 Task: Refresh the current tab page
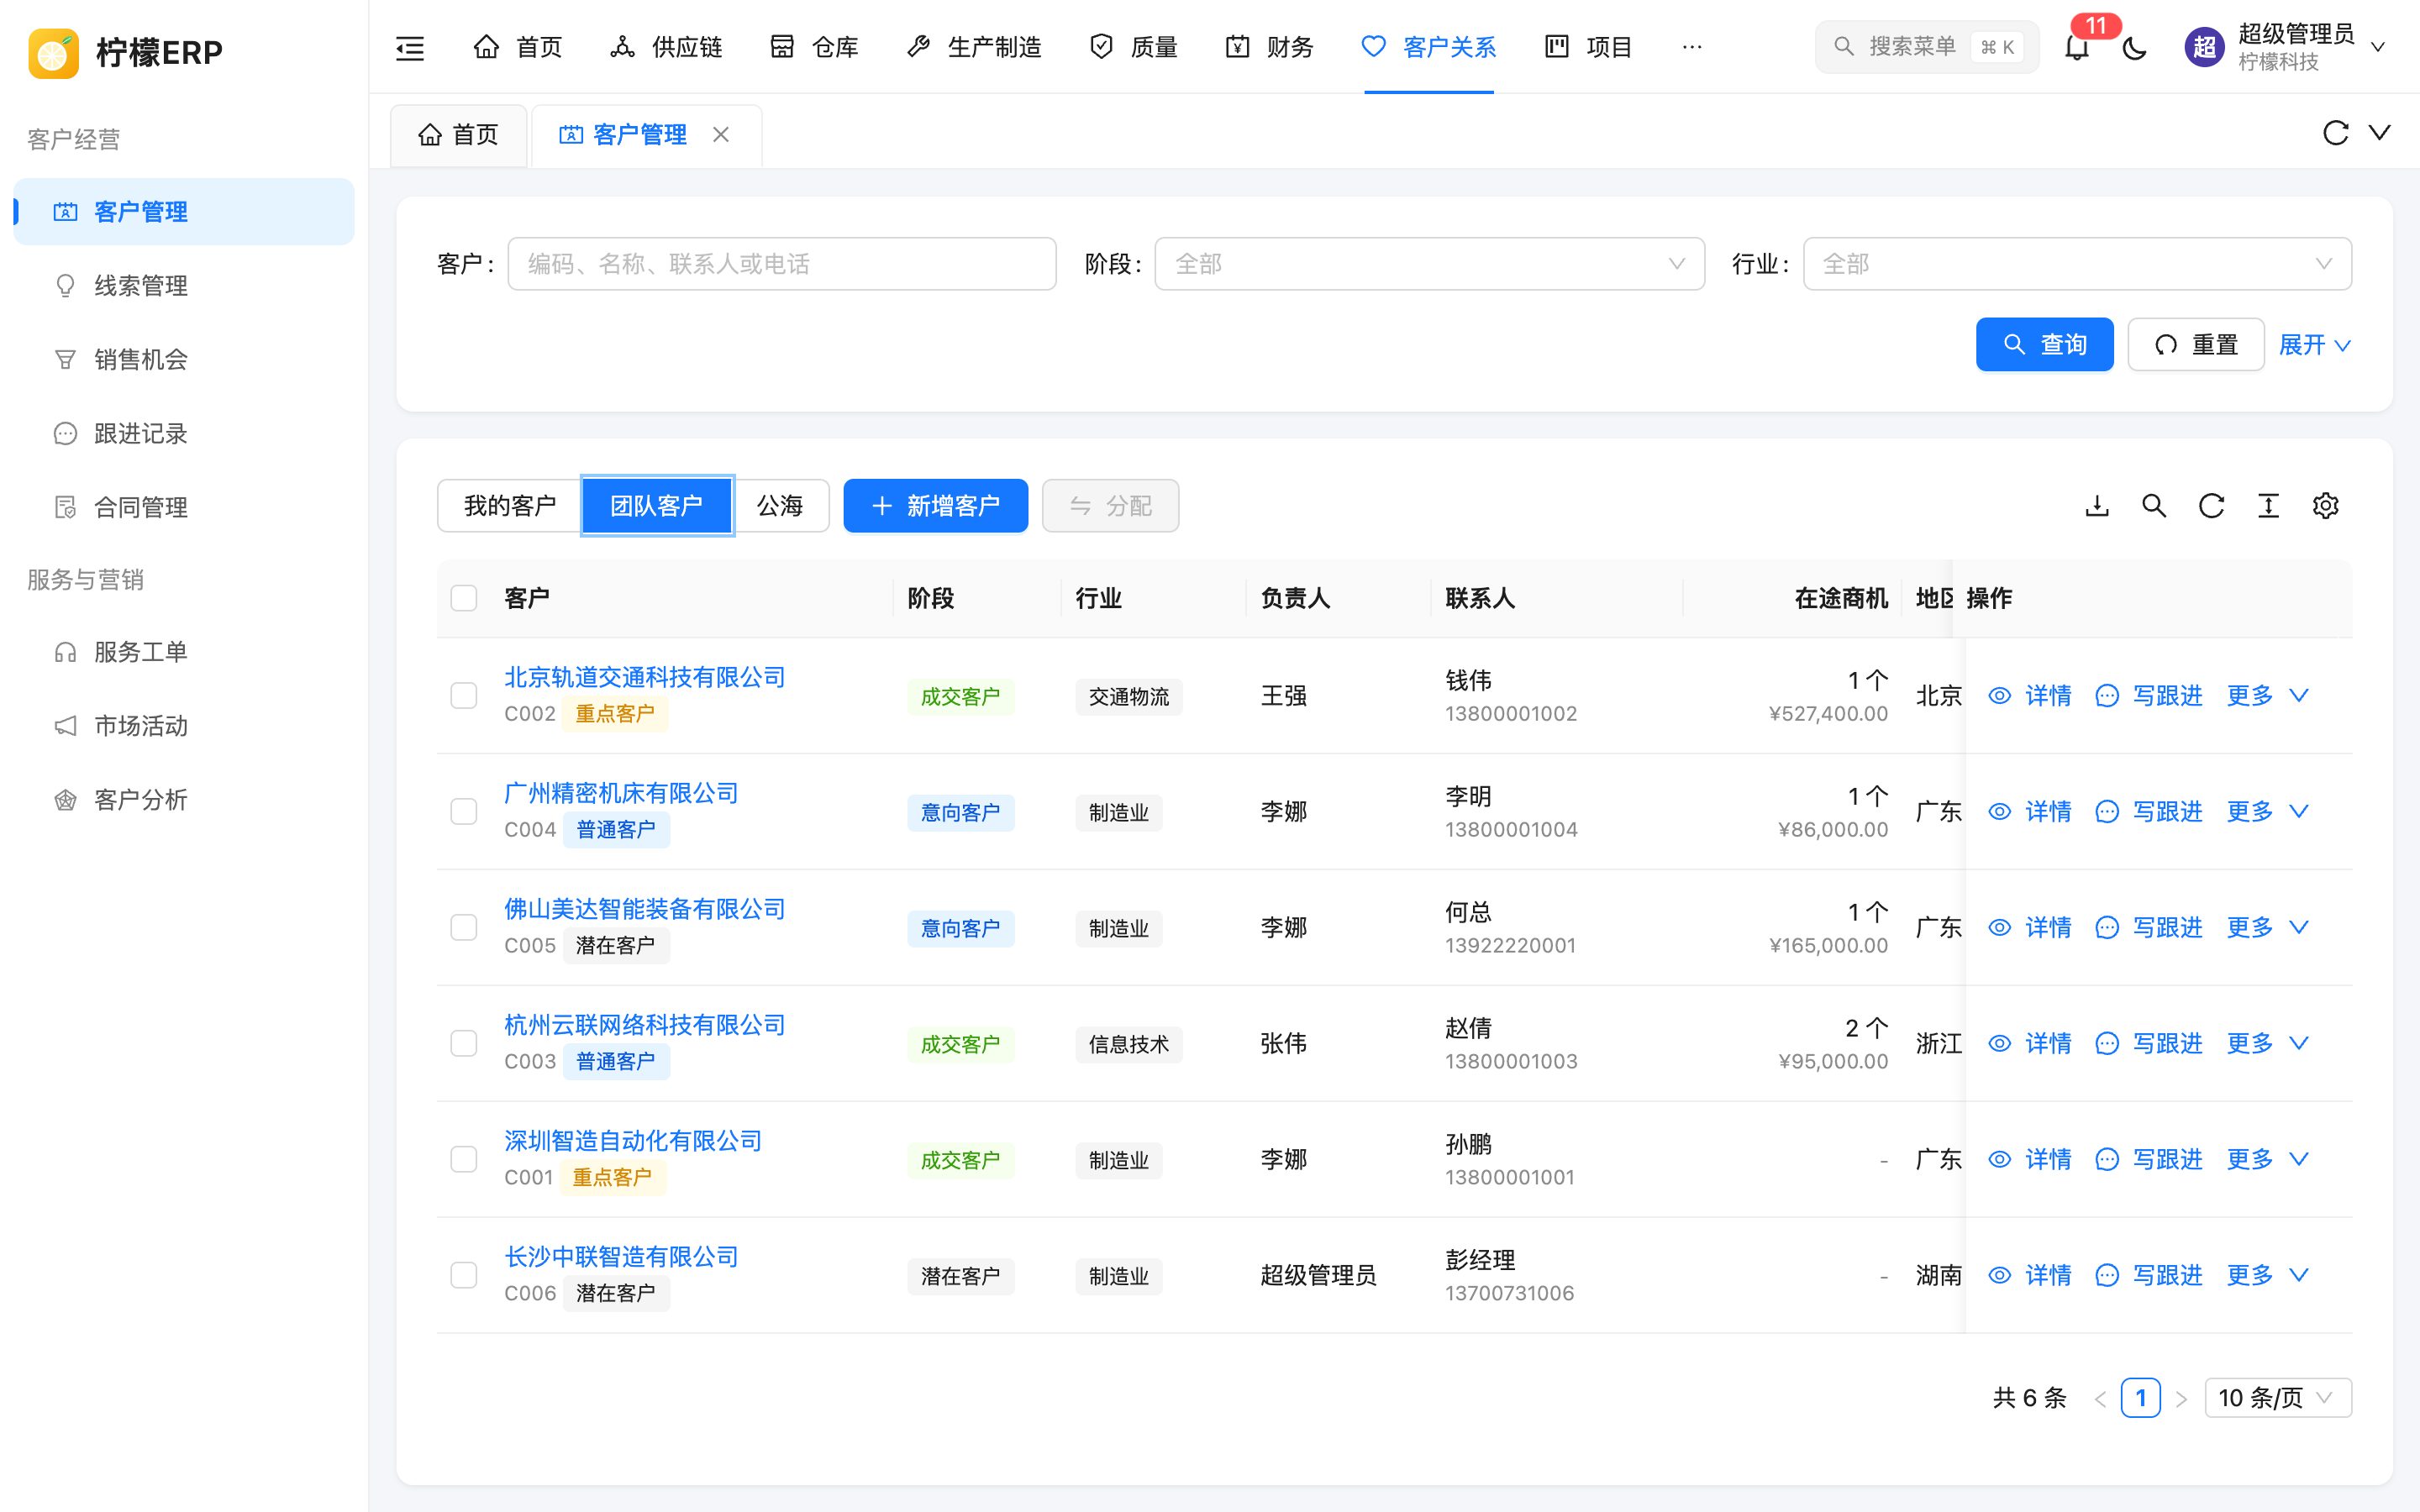2335,133
